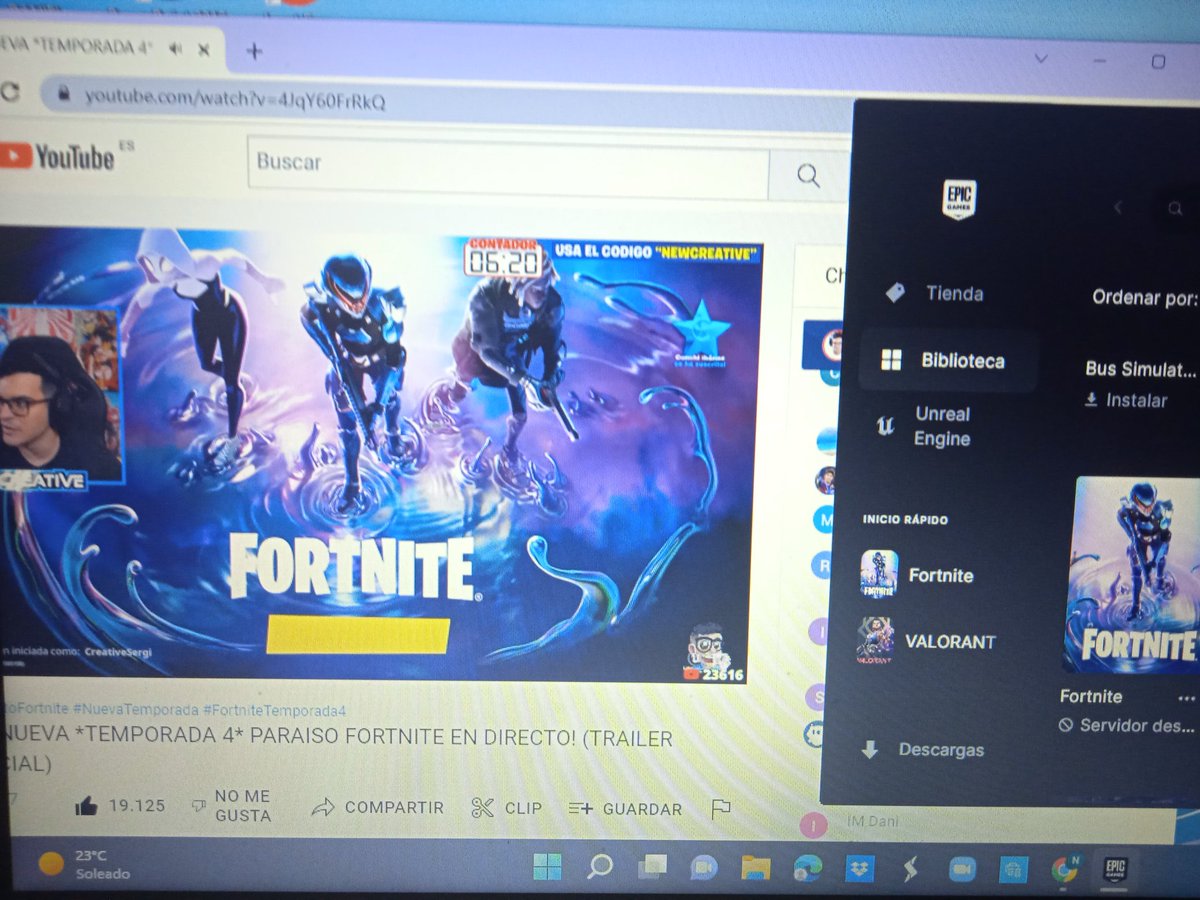Click the muted speaker icon on tab

177,49
